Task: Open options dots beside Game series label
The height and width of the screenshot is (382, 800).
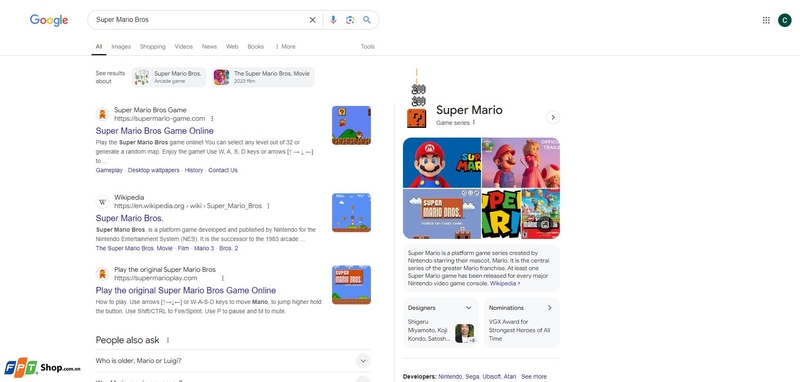Action: (474, 122)
